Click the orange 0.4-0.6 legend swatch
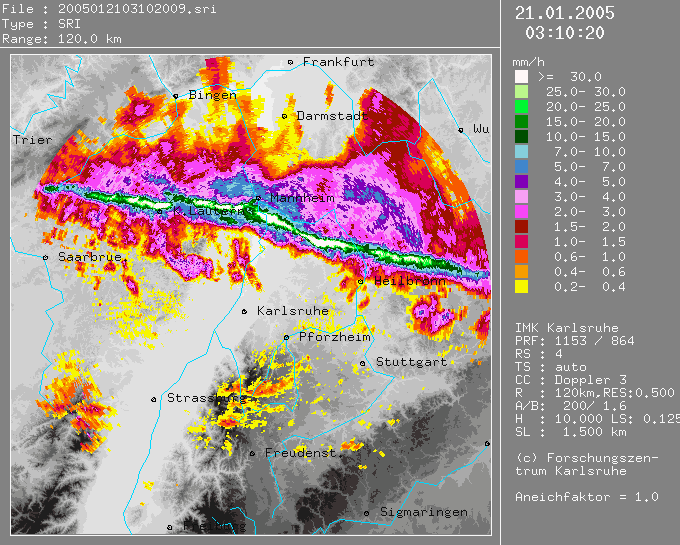The width and height of the screenshot is (680, 545). pos(521,271)
